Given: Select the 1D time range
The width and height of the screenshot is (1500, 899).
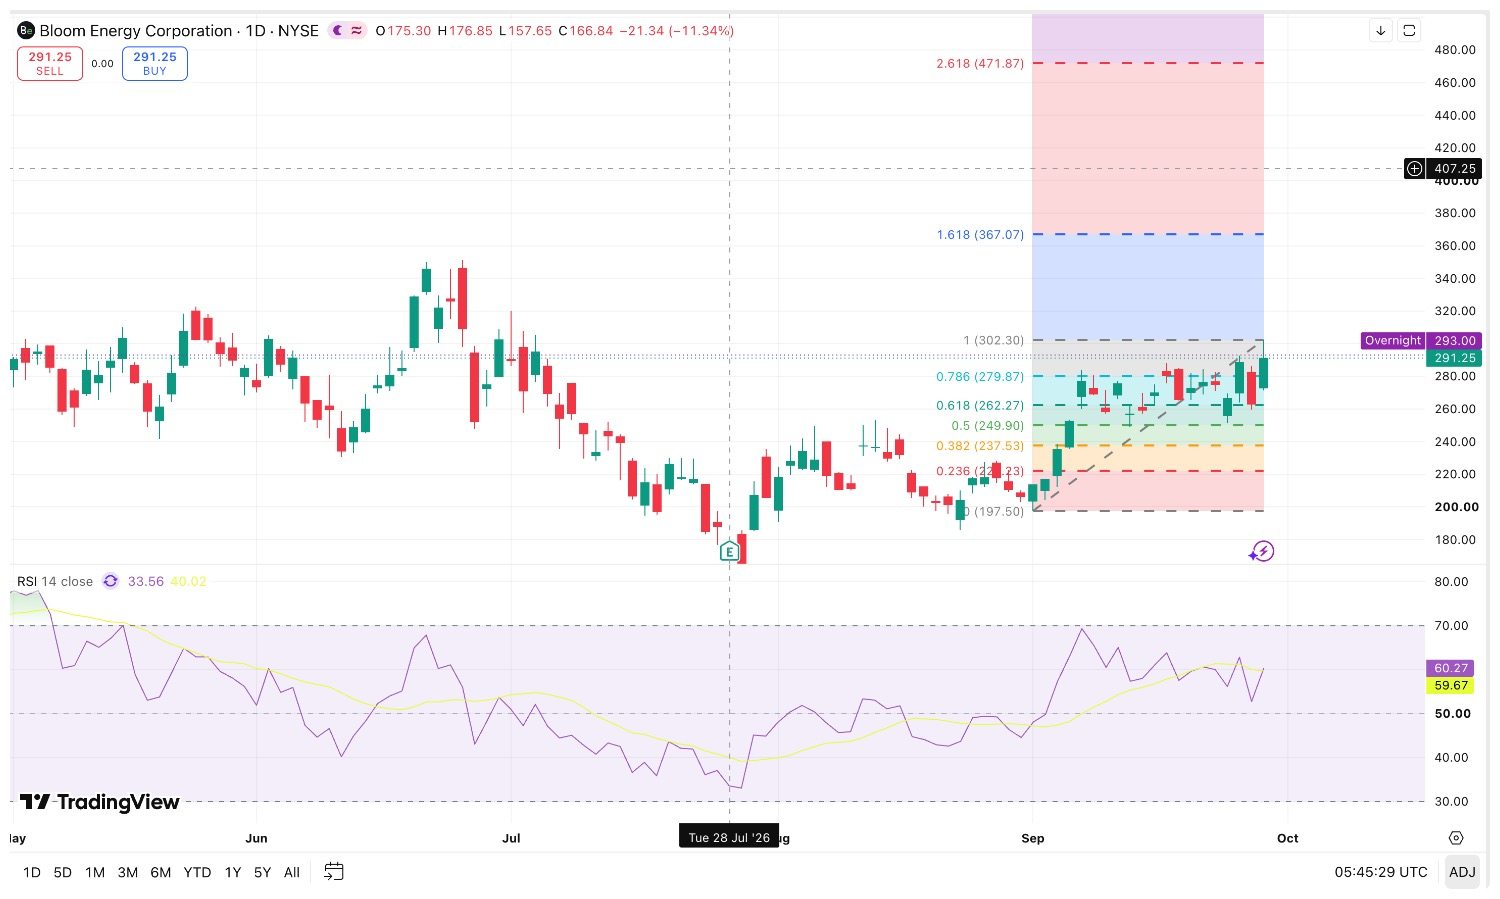Looking at the screenshot, I should click(x=32, y=872).
